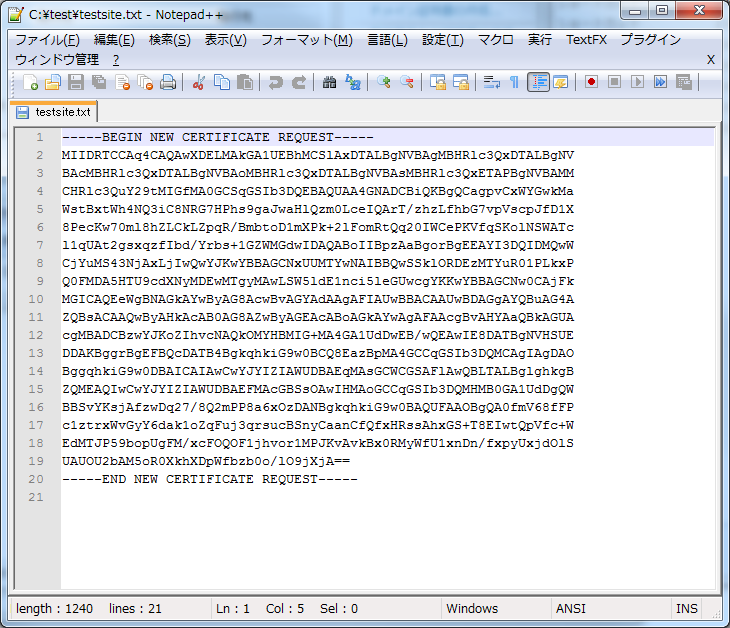Open the フォーマット(M) menu

(307, 40)
